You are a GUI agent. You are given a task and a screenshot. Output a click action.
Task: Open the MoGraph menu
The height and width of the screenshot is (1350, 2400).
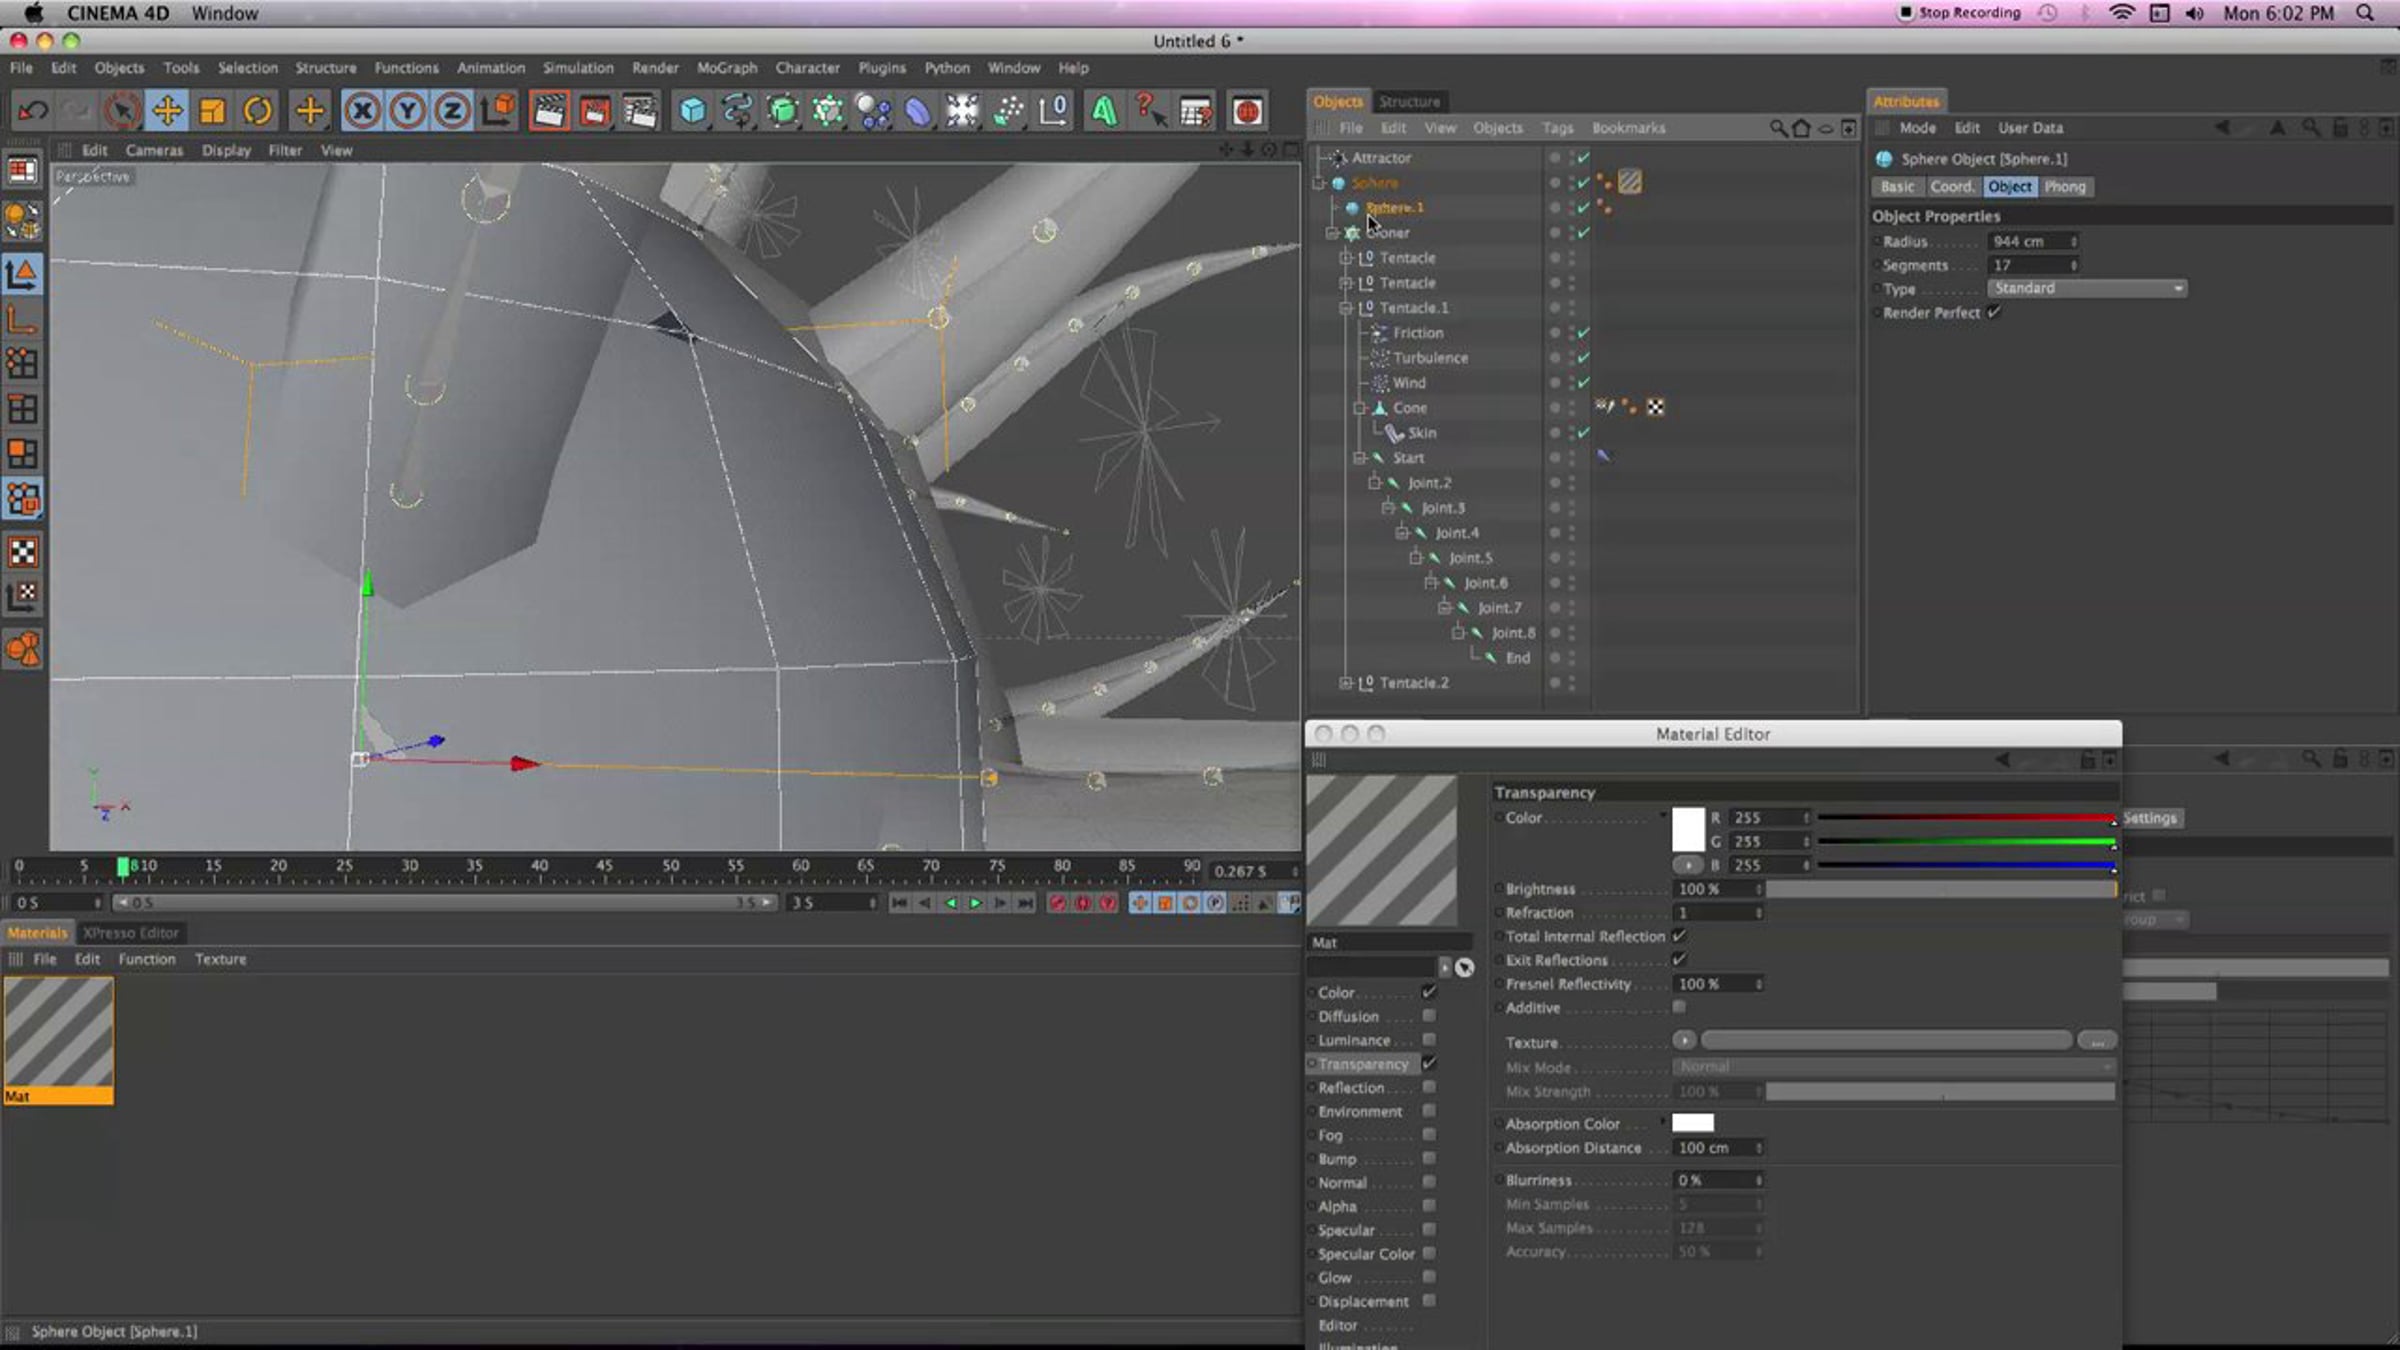click(727, 68)
